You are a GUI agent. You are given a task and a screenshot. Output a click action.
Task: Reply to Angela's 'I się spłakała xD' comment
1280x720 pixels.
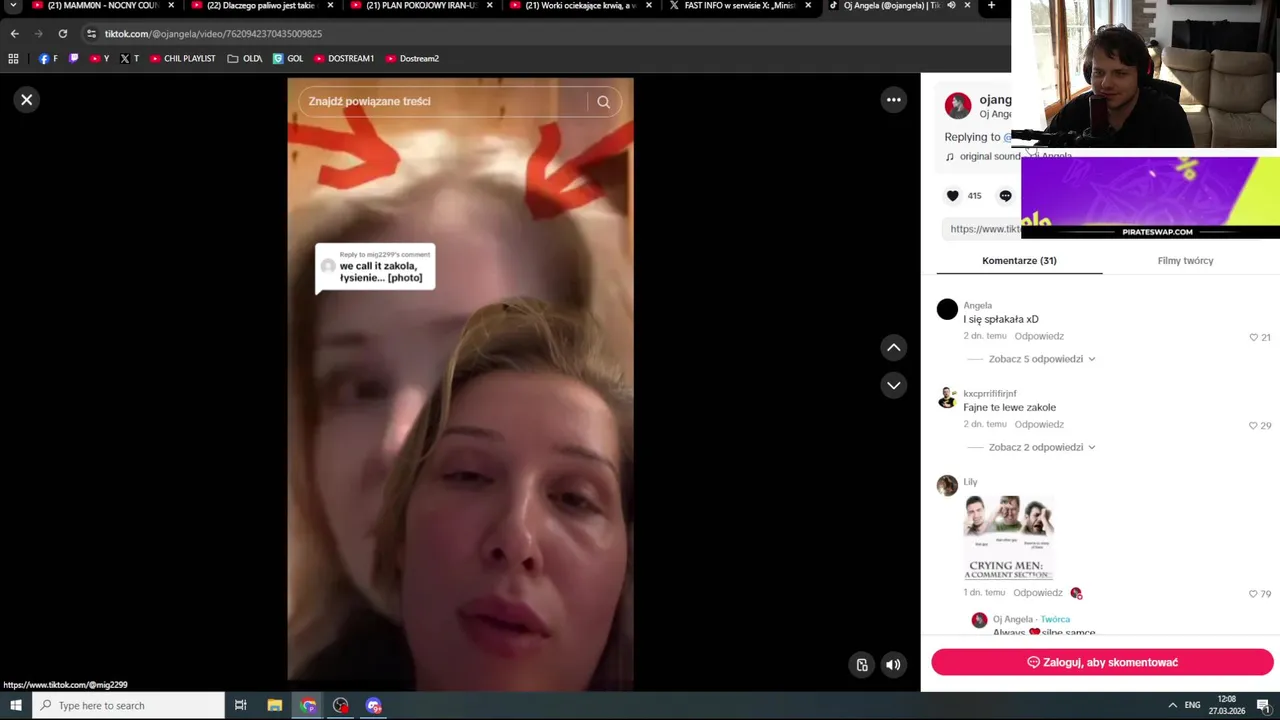tap(1039, 336)
